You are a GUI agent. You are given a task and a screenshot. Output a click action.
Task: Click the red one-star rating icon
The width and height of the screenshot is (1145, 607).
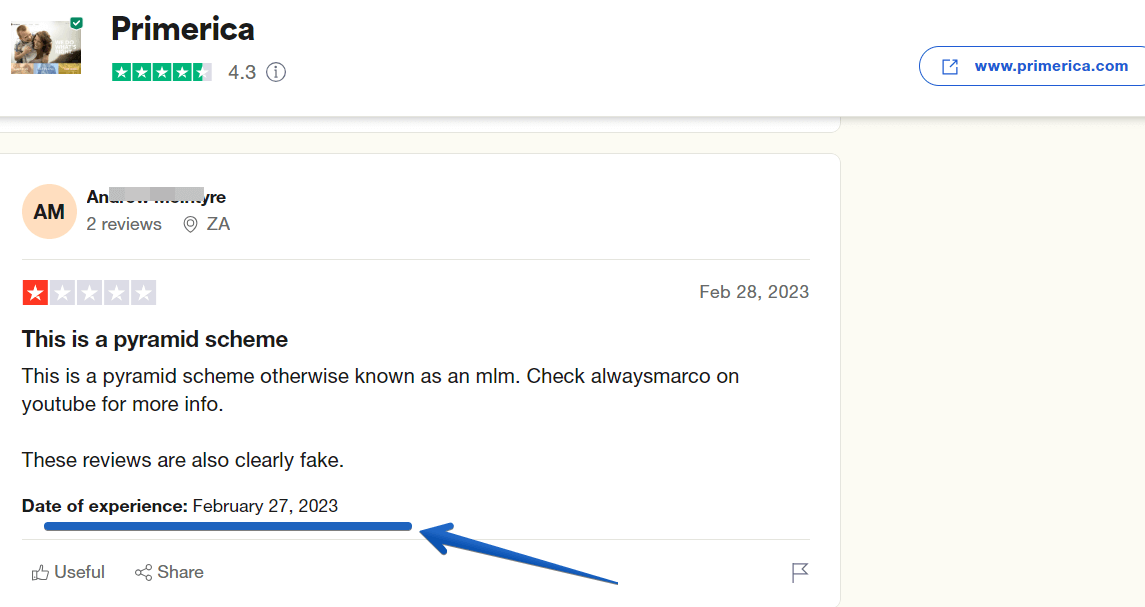pyautogui.click(x=35, y=293)
